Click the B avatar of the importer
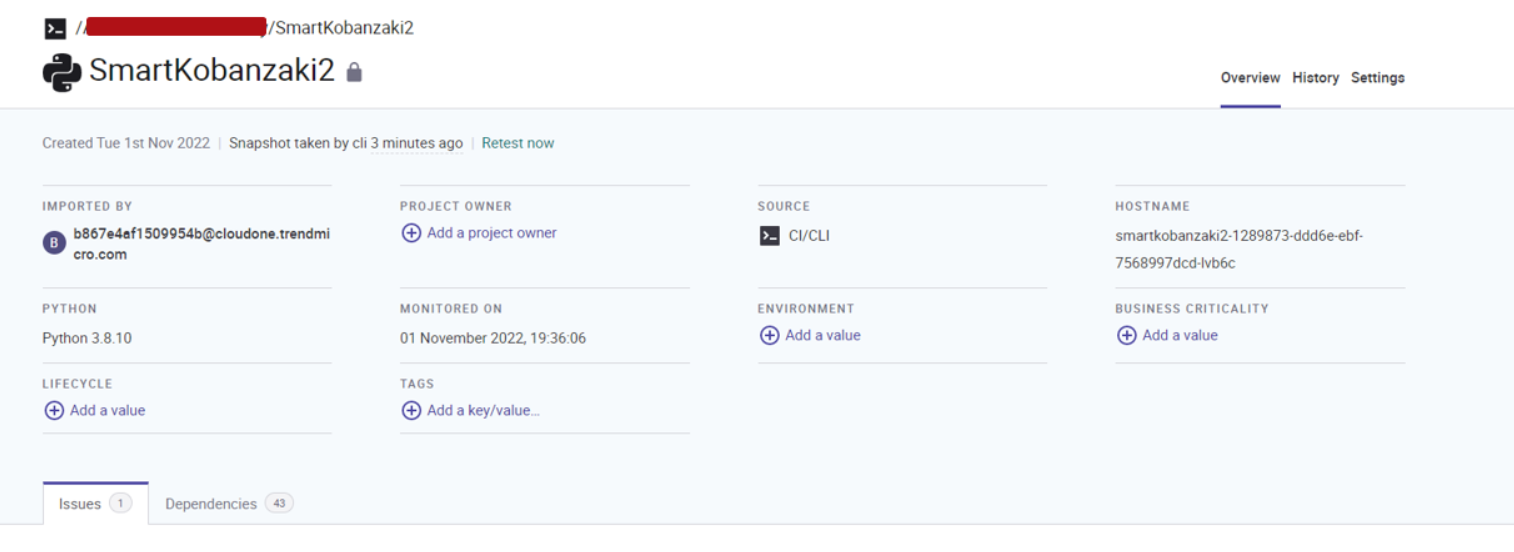The height and width of the screenshot is (552, 1514). pyautogui.click(x=54, y=243)
